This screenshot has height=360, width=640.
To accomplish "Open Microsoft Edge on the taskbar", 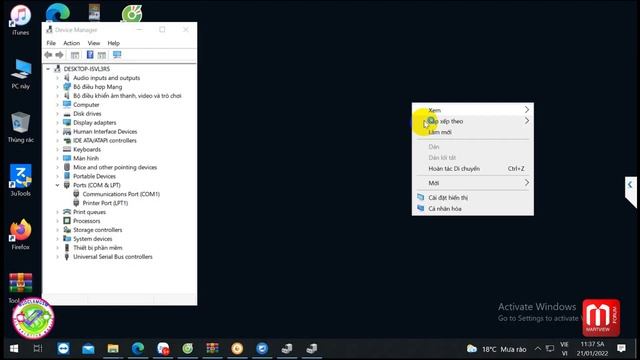I will [138, 349].
